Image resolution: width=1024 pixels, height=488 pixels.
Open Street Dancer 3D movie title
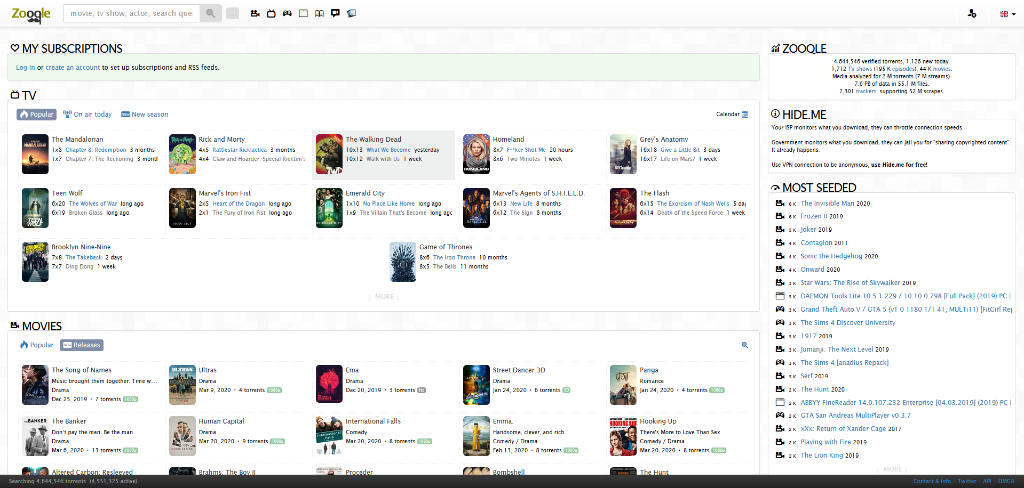[519, 370]
